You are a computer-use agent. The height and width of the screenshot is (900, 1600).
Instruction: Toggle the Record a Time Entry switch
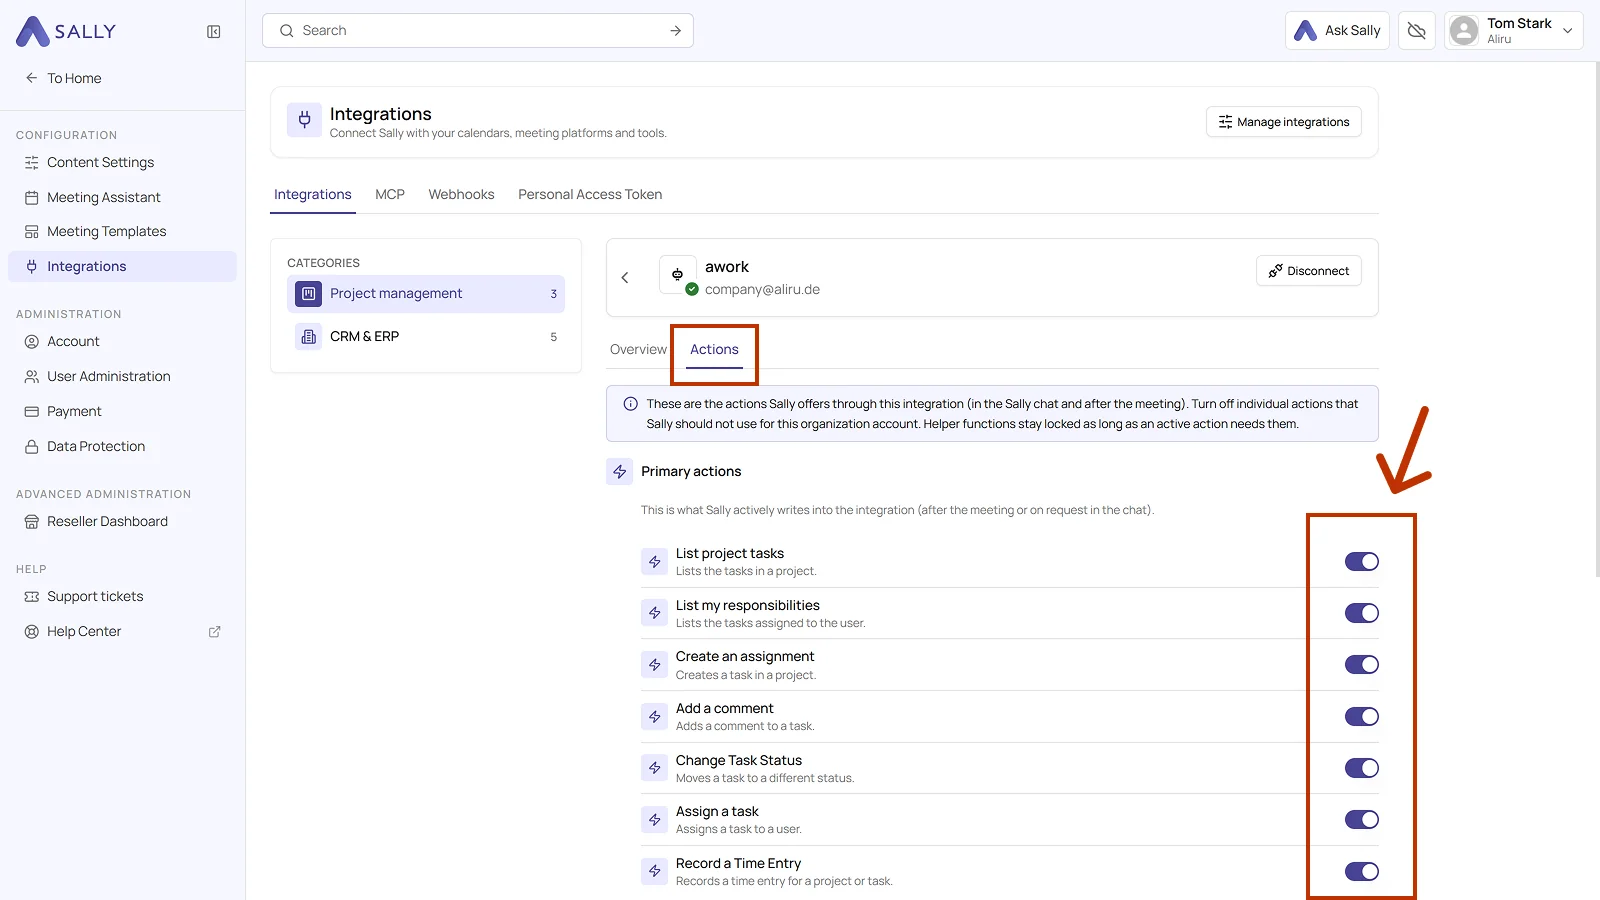[1361, 872]
